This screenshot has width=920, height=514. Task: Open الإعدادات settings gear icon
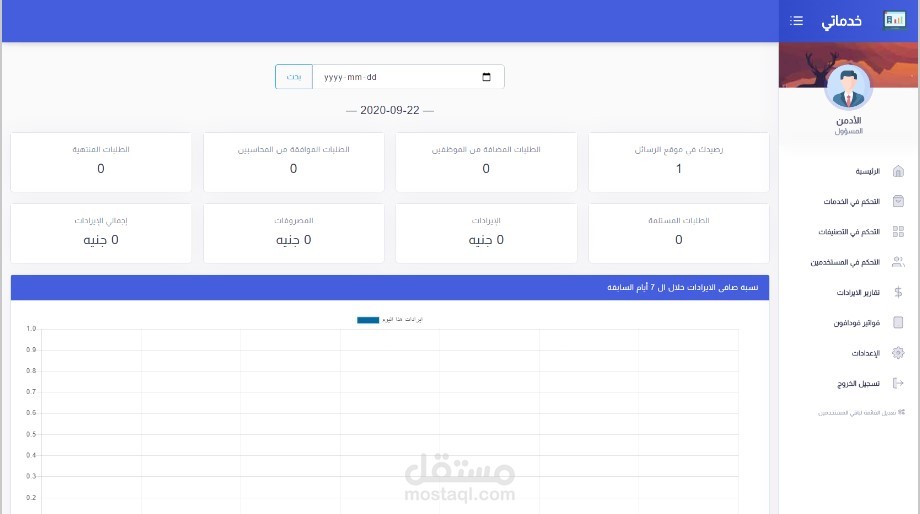[898, 353]
